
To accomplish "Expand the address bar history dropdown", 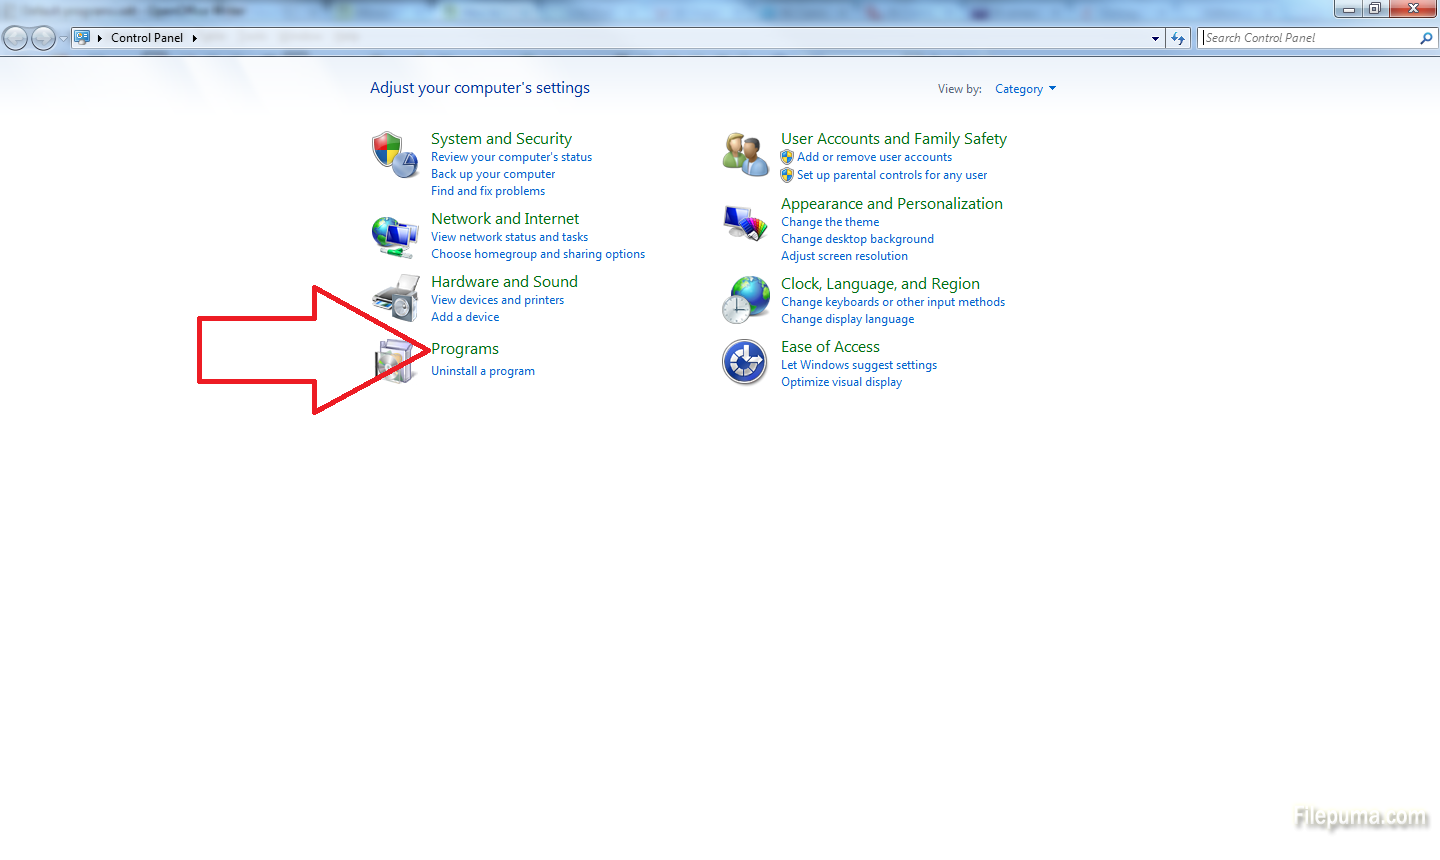I will coord(1155,37).
